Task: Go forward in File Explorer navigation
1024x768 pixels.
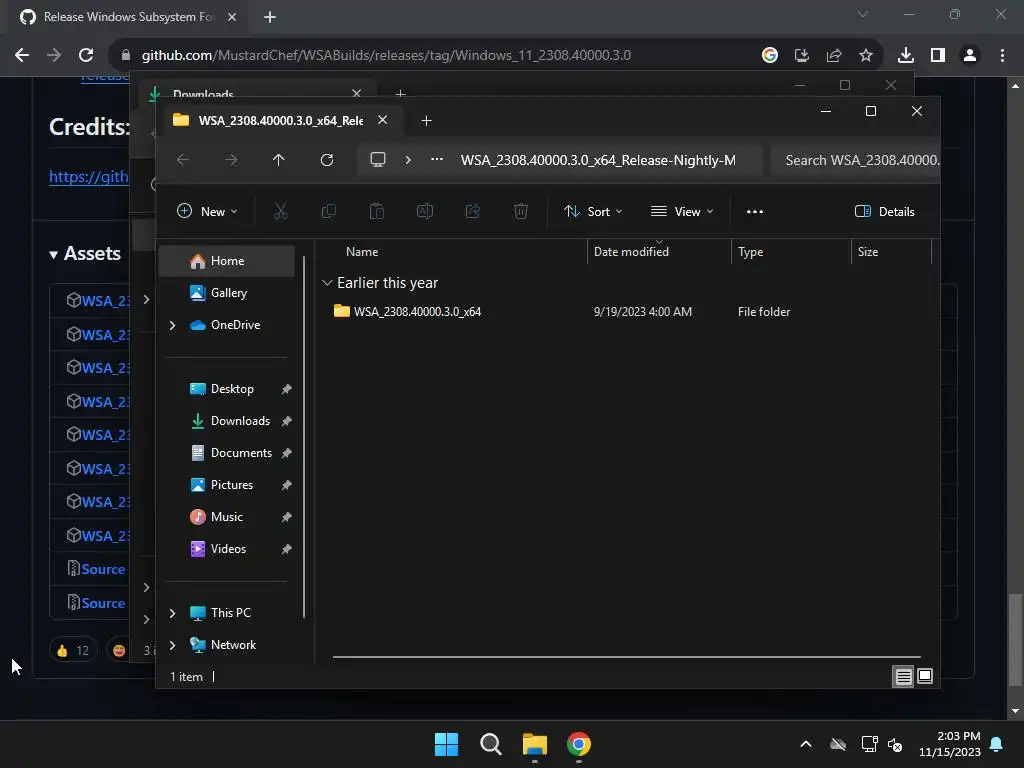Action: click(231, 160)
